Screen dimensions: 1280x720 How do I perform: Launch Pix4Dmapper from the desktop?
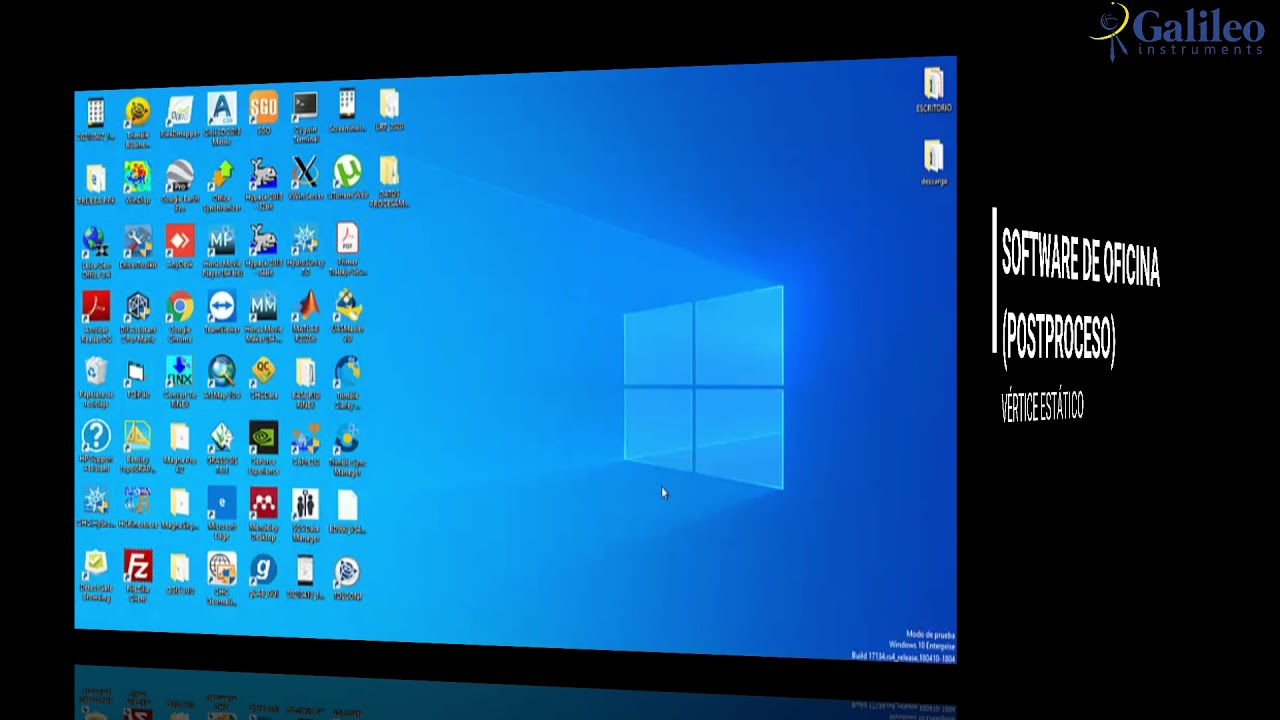point(179,115)
